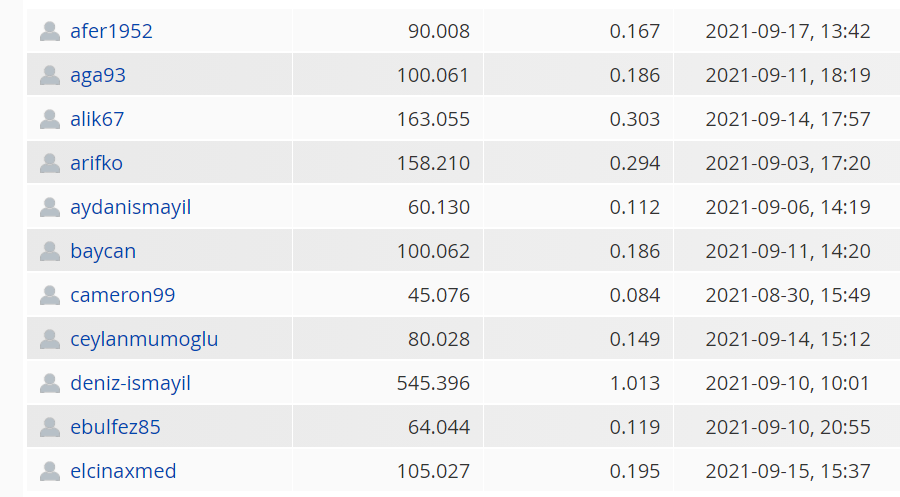
Task: Visit the deniz-ismayil profile link
Action: (130, 383)
